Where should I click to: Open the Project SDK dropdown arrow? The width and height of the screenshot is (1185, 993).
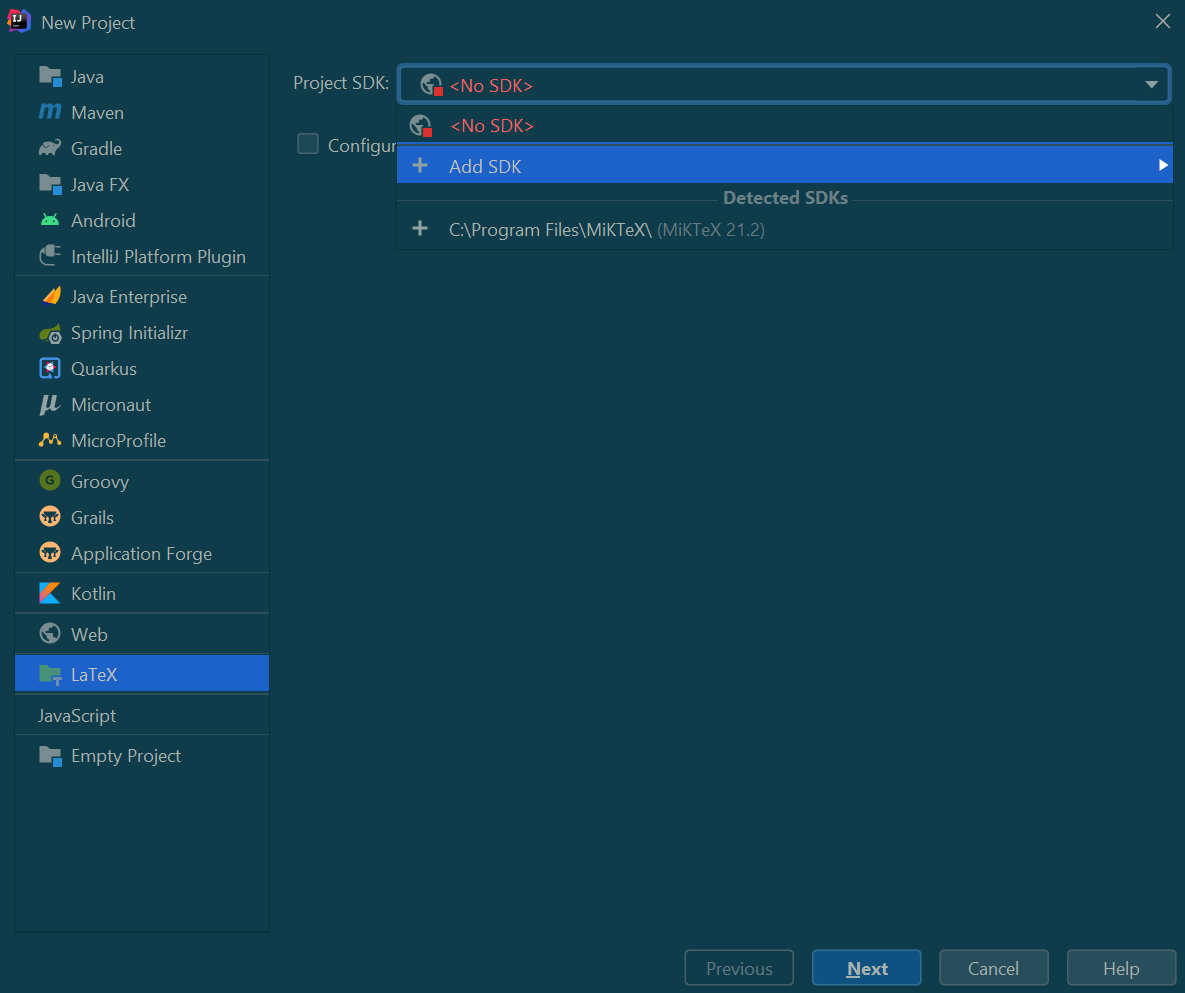(x=1150, y=84)
